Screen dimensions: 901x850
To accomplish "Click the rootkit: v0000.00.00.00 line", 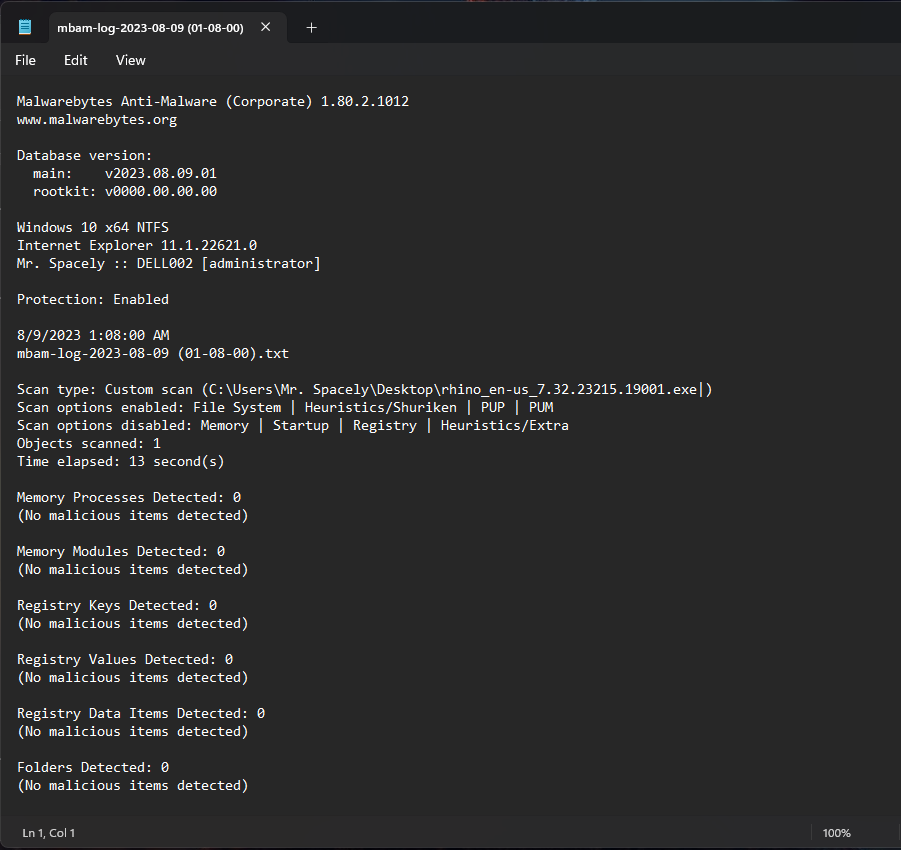I will [125, 191].
